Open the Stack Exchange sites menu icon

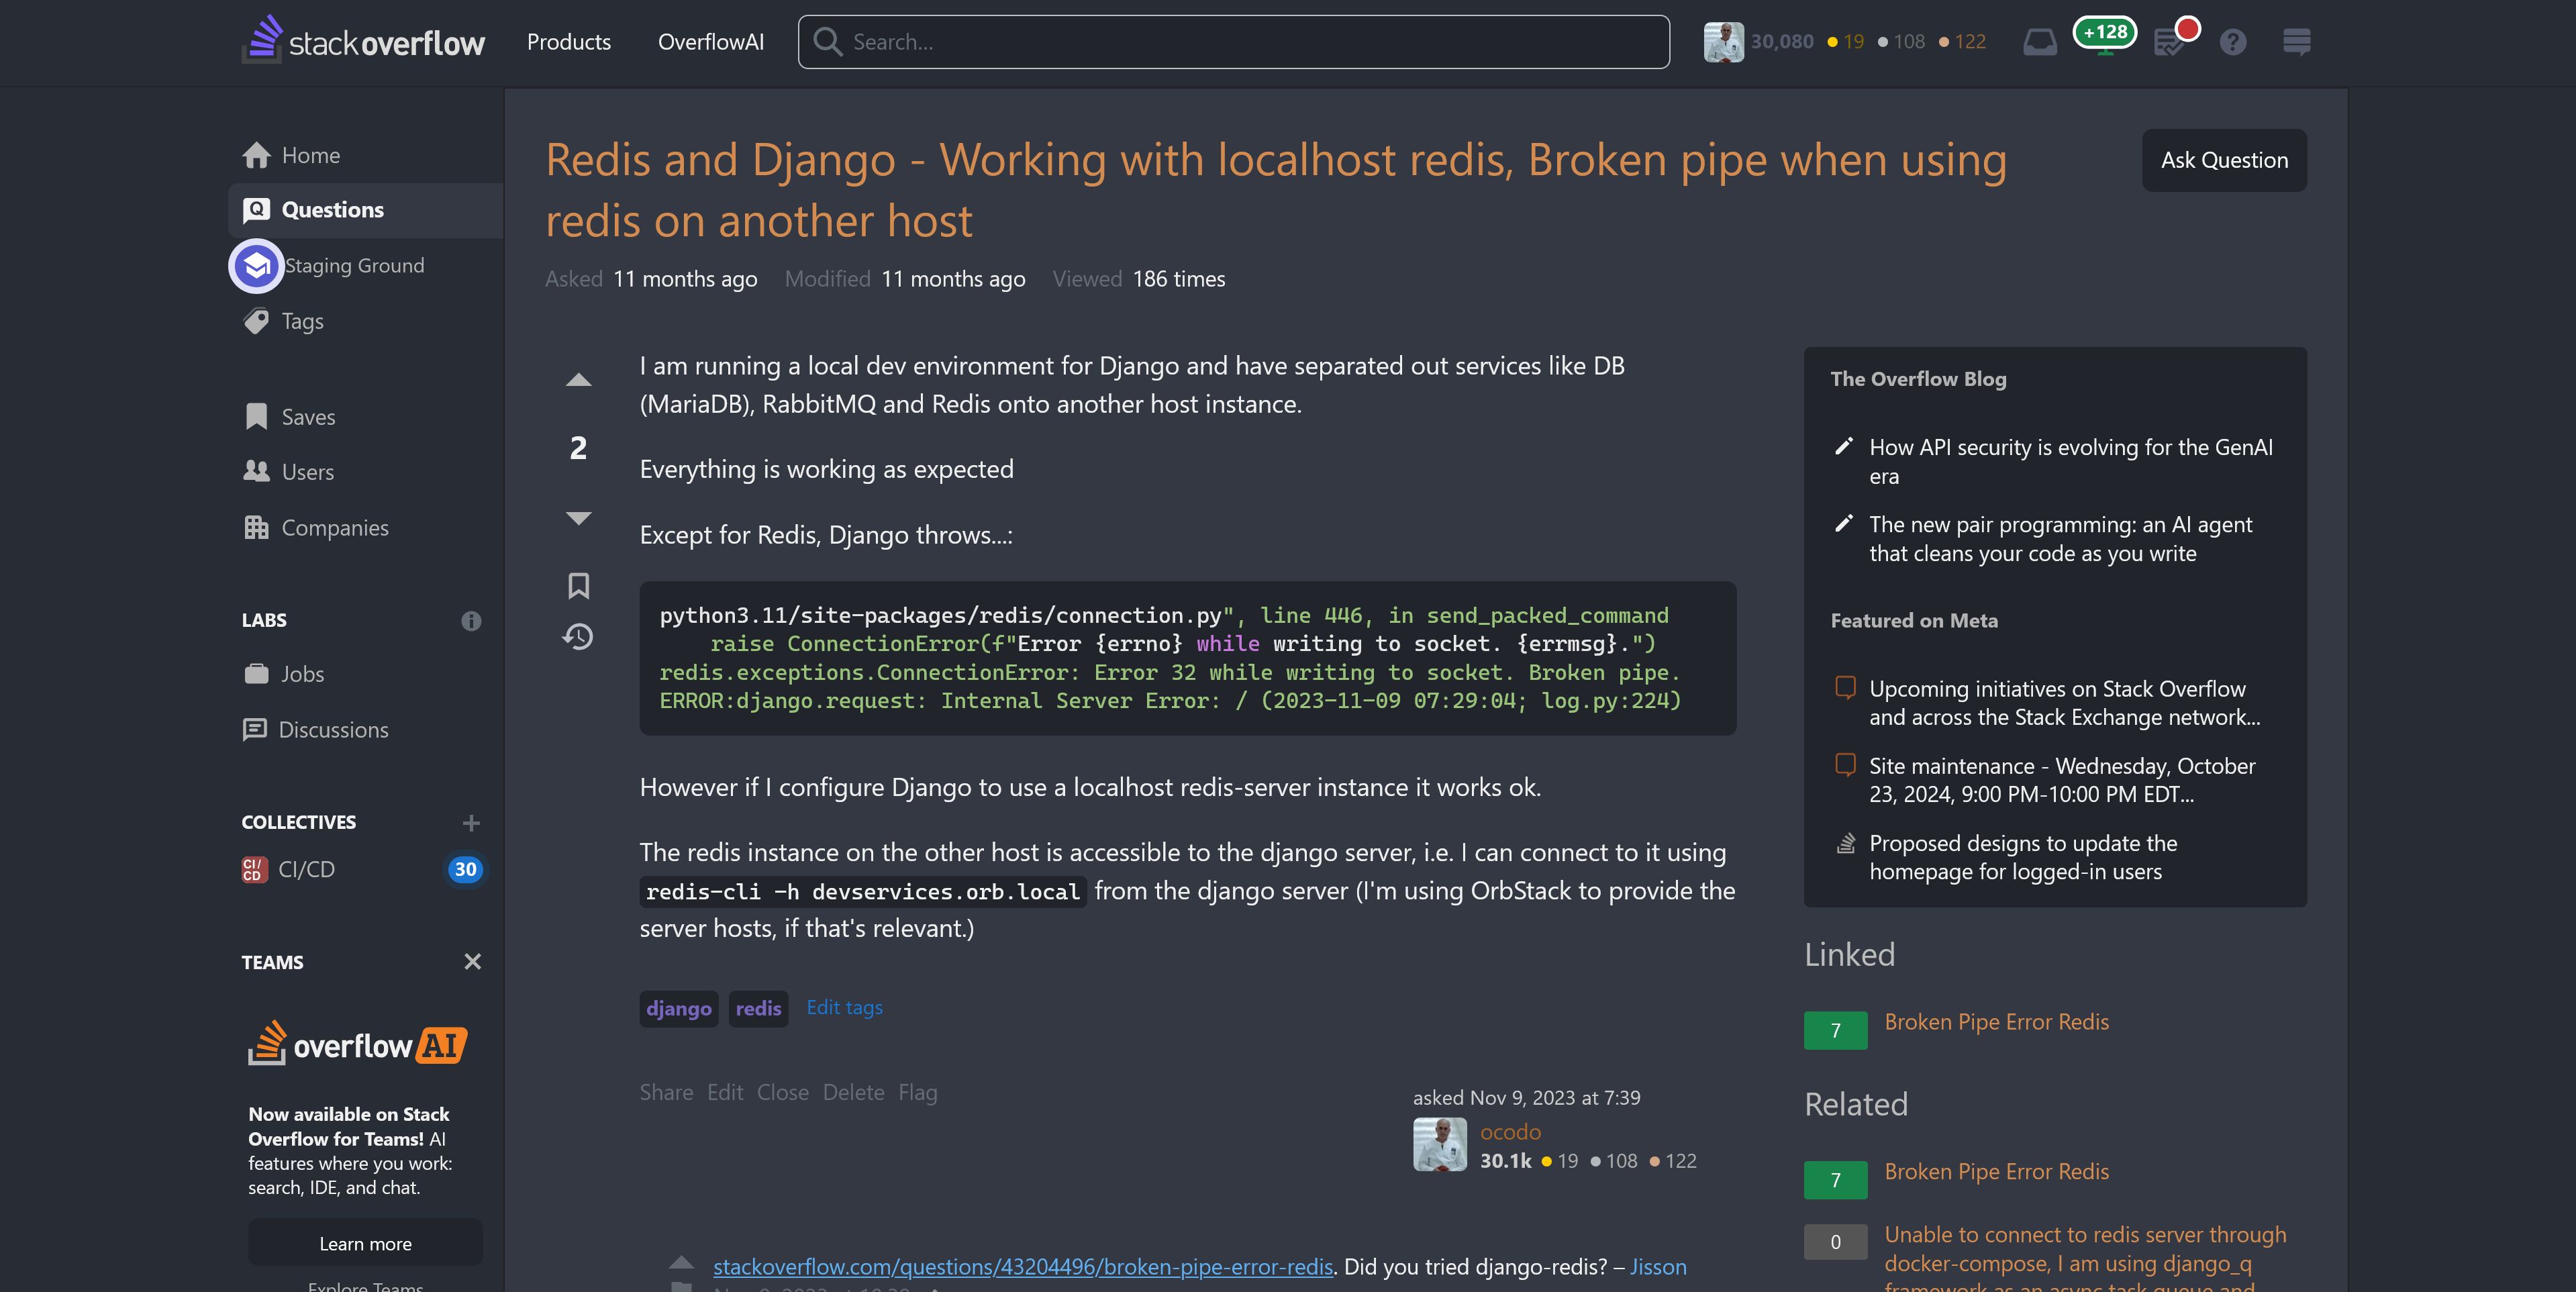(x=2296, y=42)
